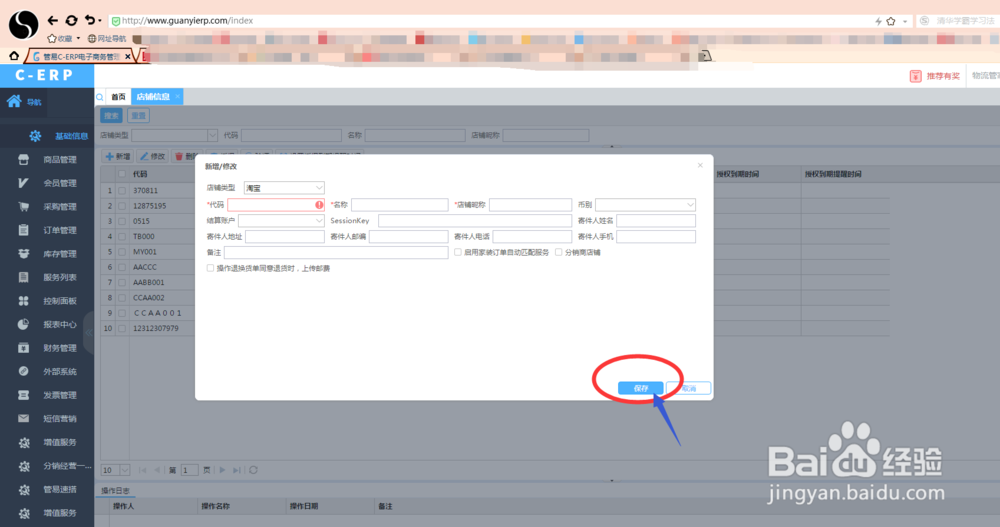Check 启用家装订单自动匹配服务 checkbox
Screen dimensions: 1000x527
458,252
